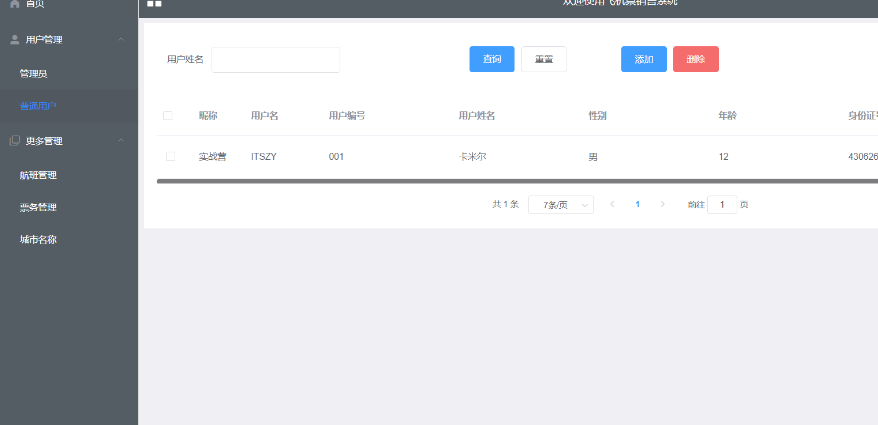Open the 7条/页 page size dropdown
The width and height of the screenshot is (878, 425).
(561, 205)
